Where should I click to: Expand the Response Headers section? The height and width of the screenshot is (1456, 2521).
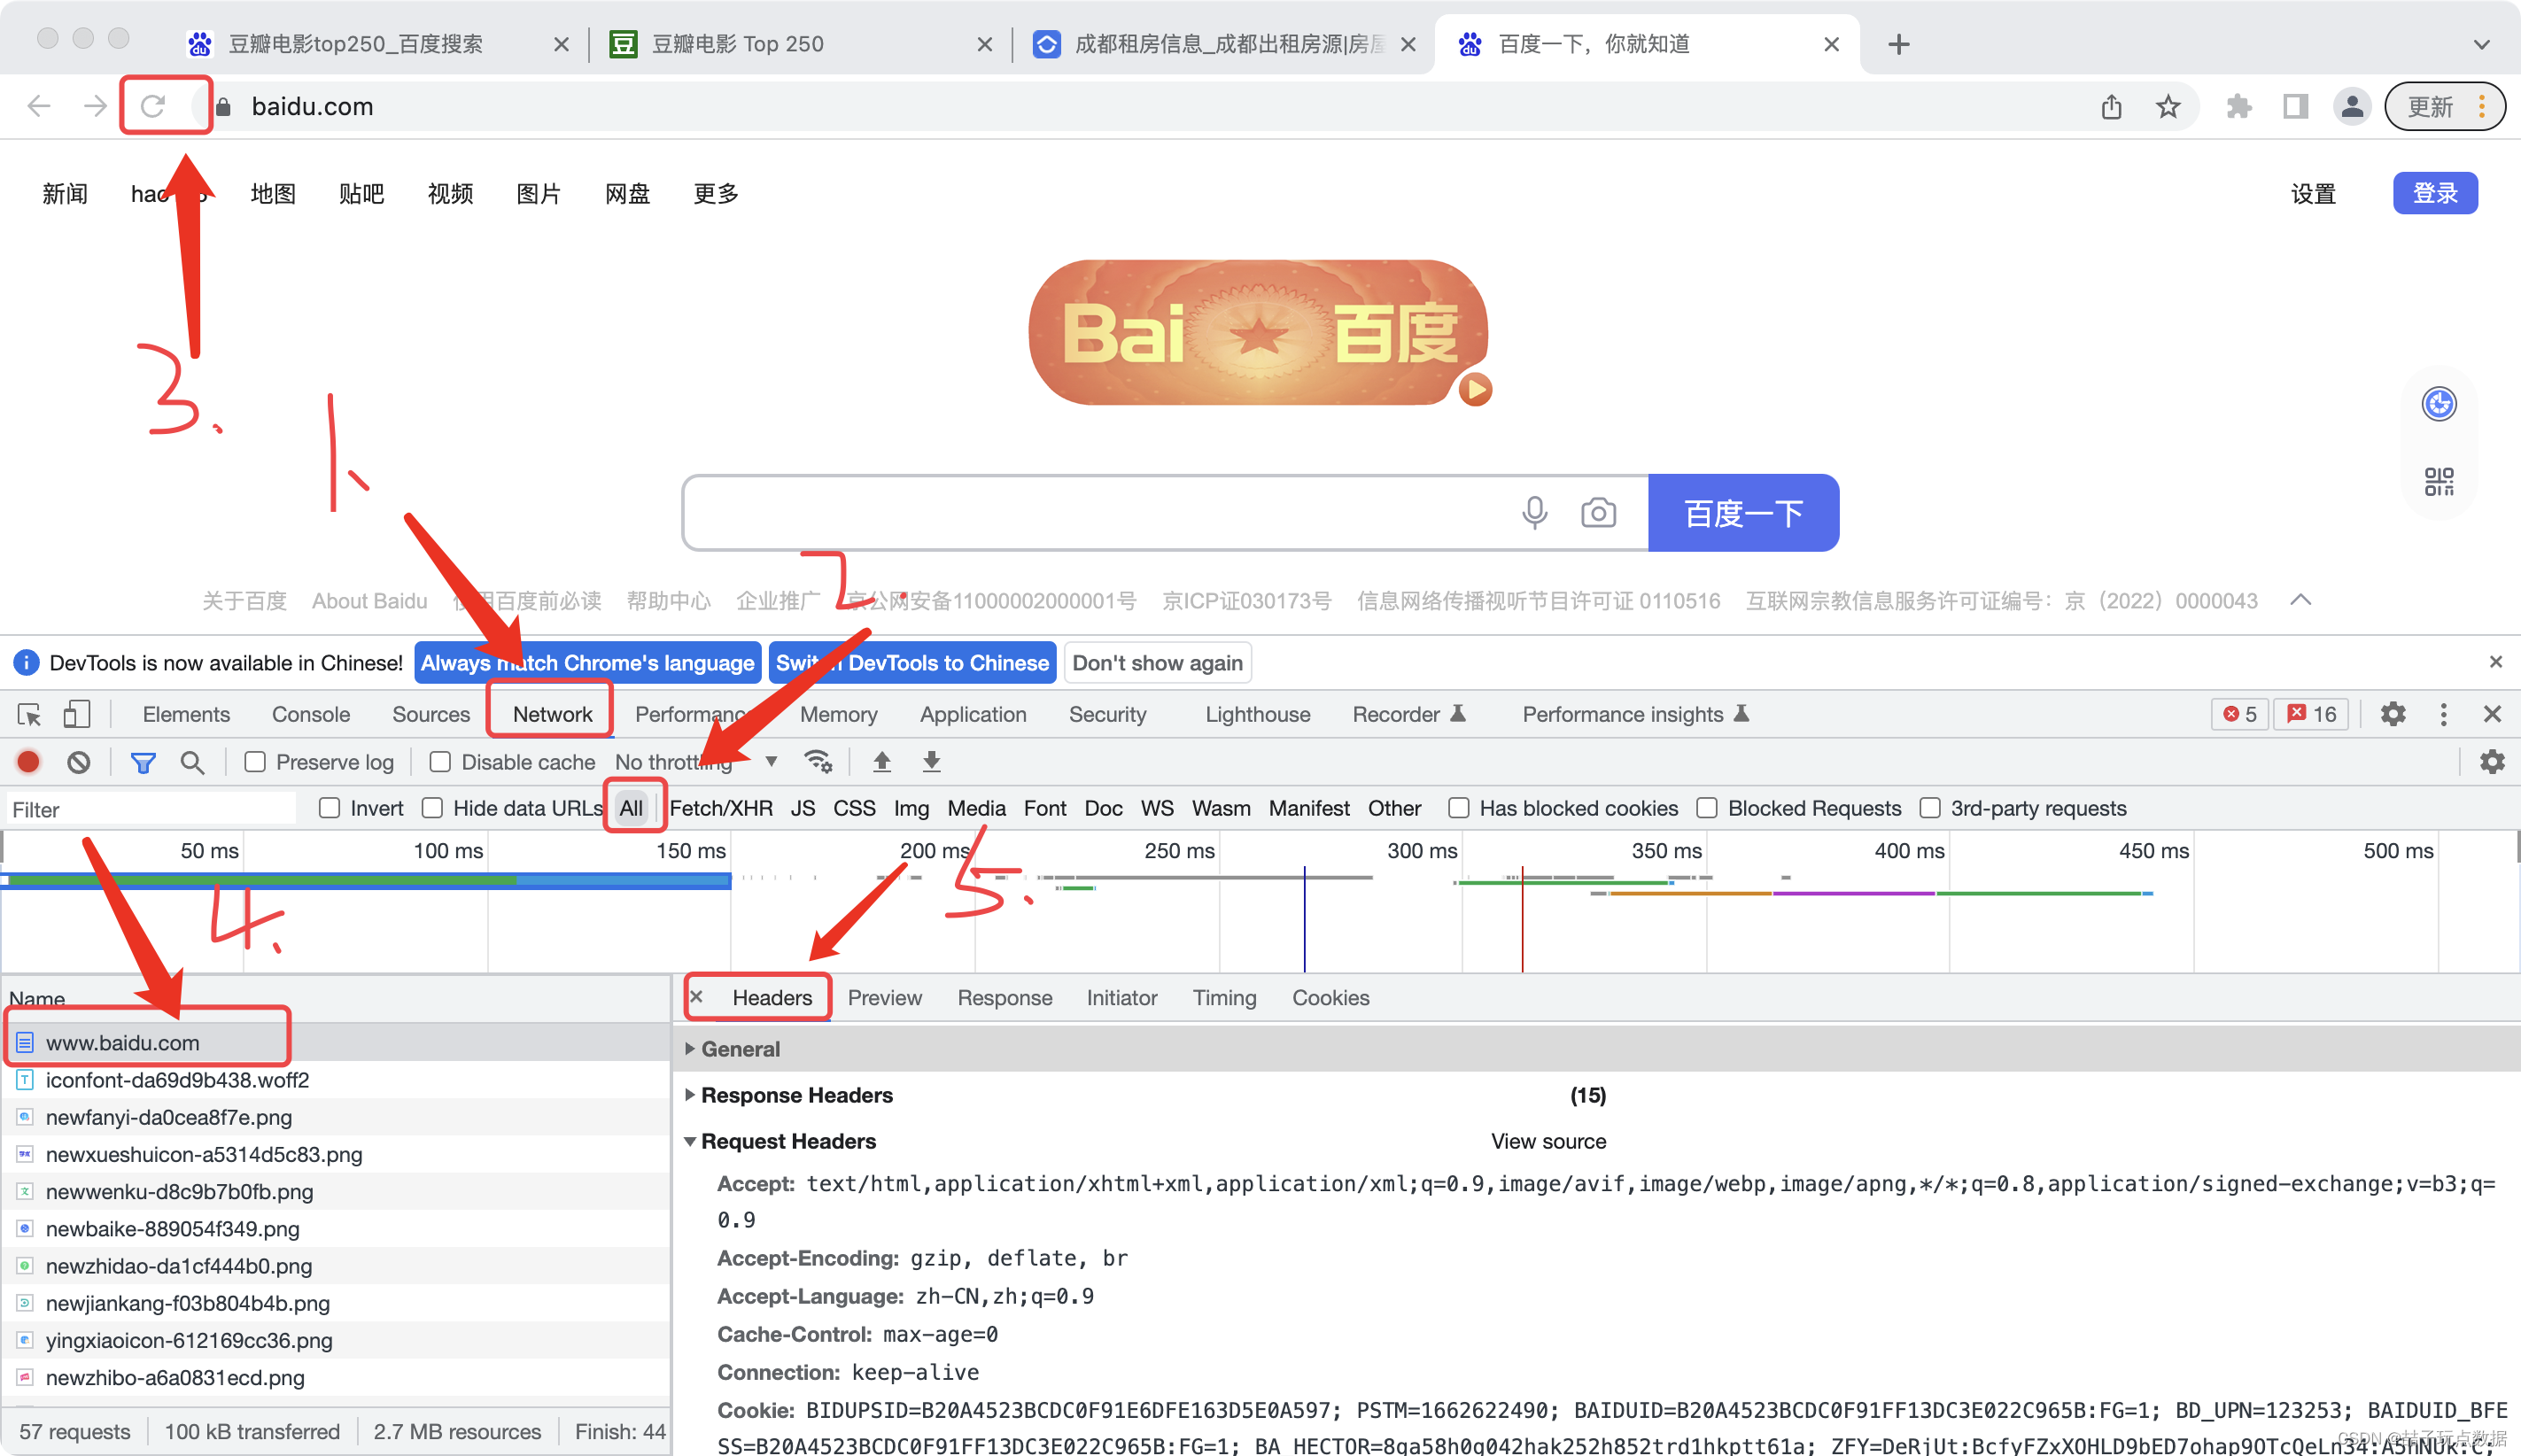pyautogui.click(x=796, y=1095)
